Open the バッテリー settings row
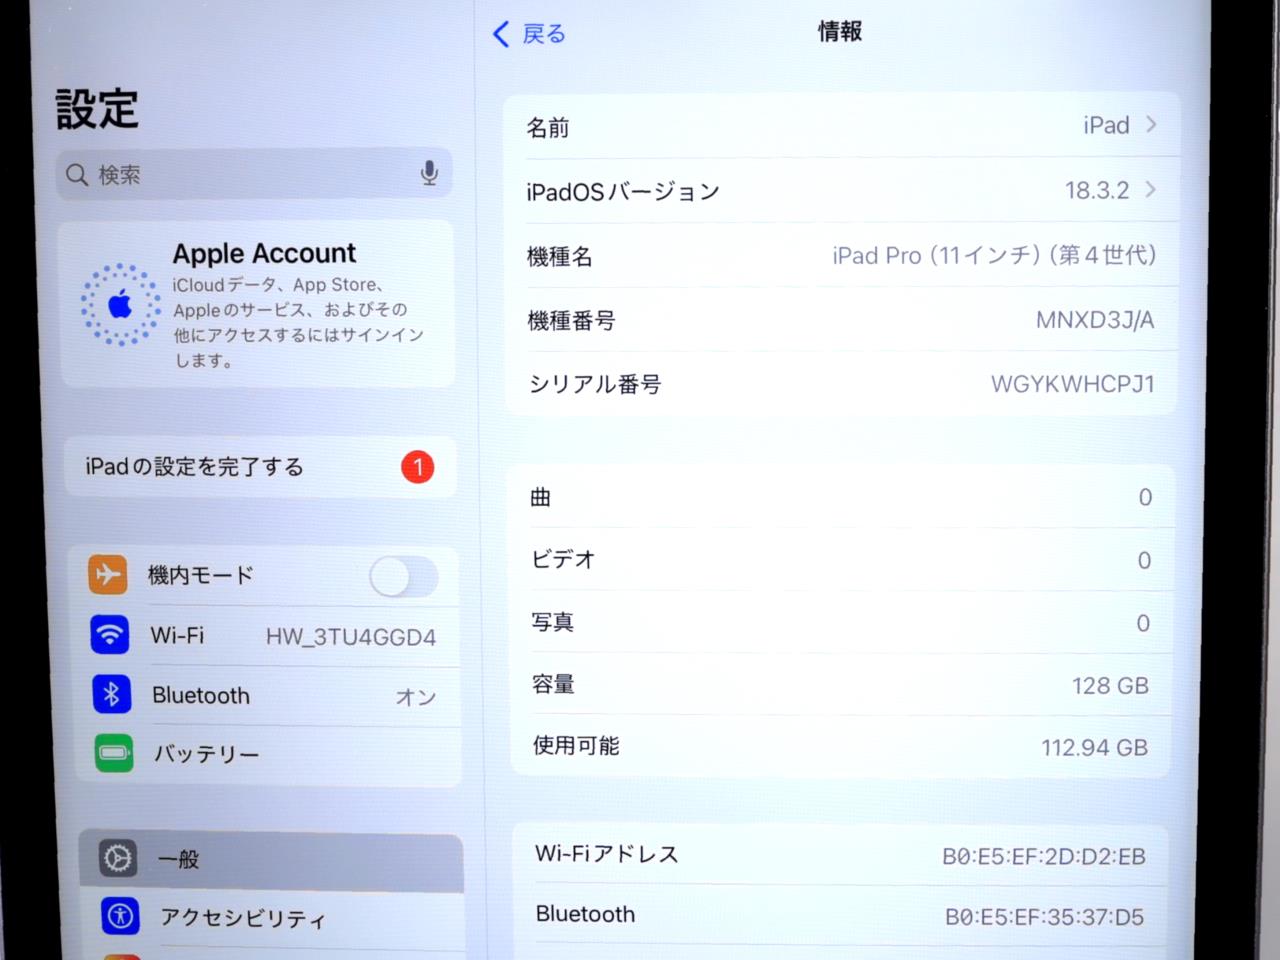This screenshot has width=1280, height=960. pyautogui.click(x=270, y=755)
